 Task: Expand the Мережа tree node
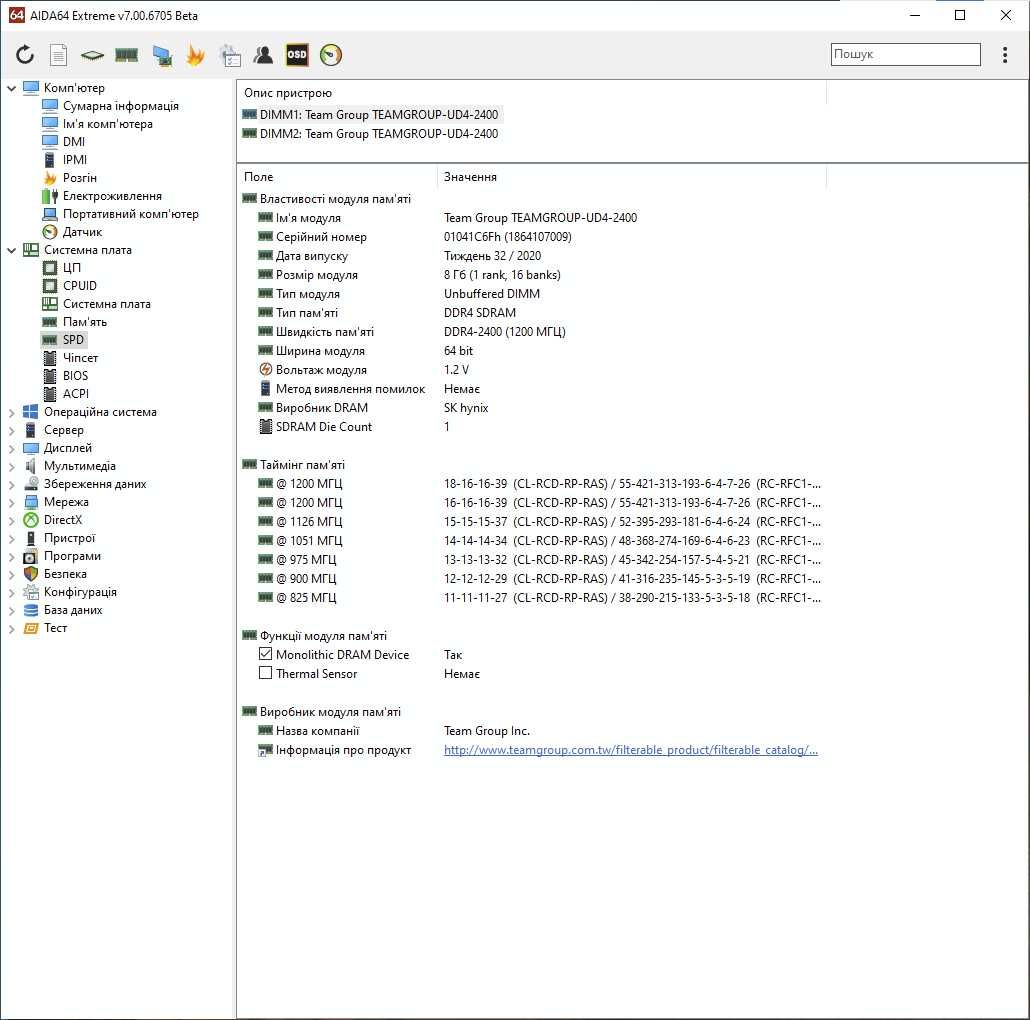tap(11, 502)
